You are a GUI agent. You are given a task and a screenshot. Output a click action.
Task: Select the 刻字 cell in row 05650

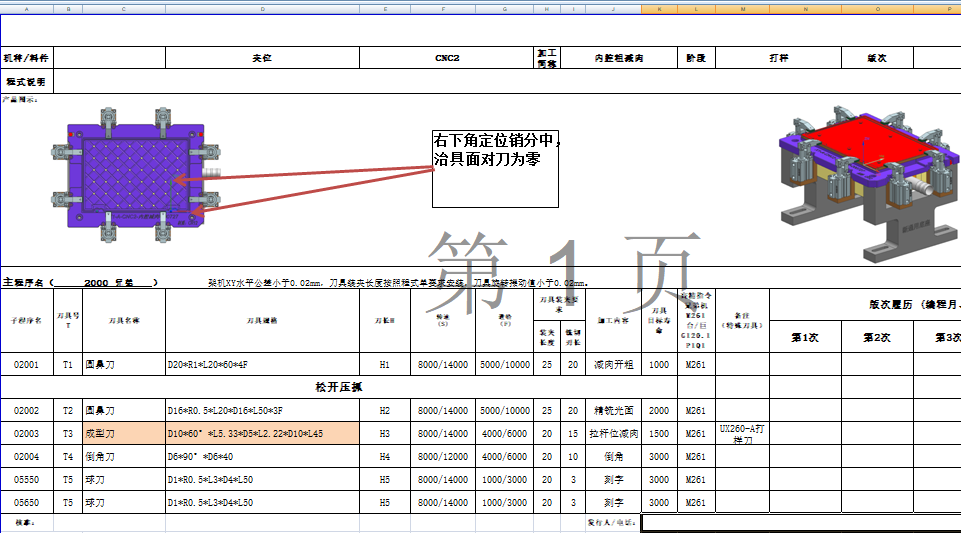pos(613,502)
